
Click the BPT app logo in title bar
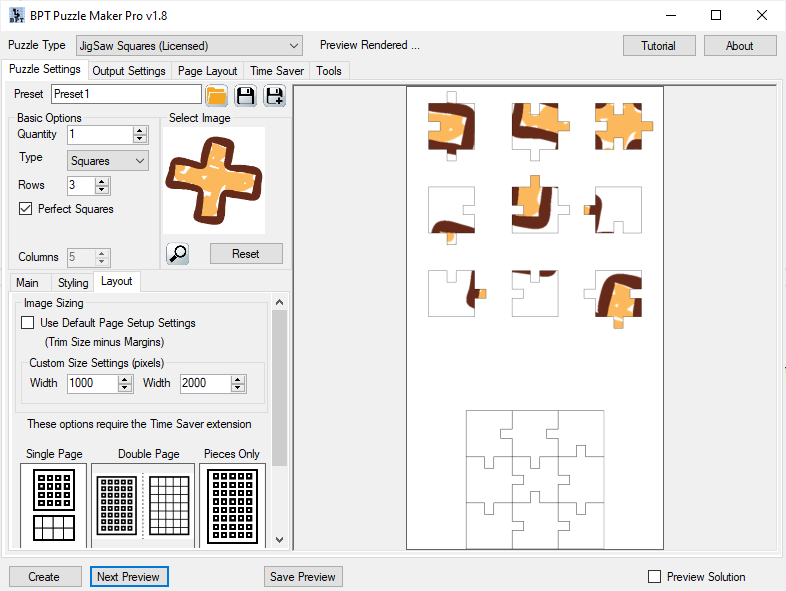(x=17, y=15)
